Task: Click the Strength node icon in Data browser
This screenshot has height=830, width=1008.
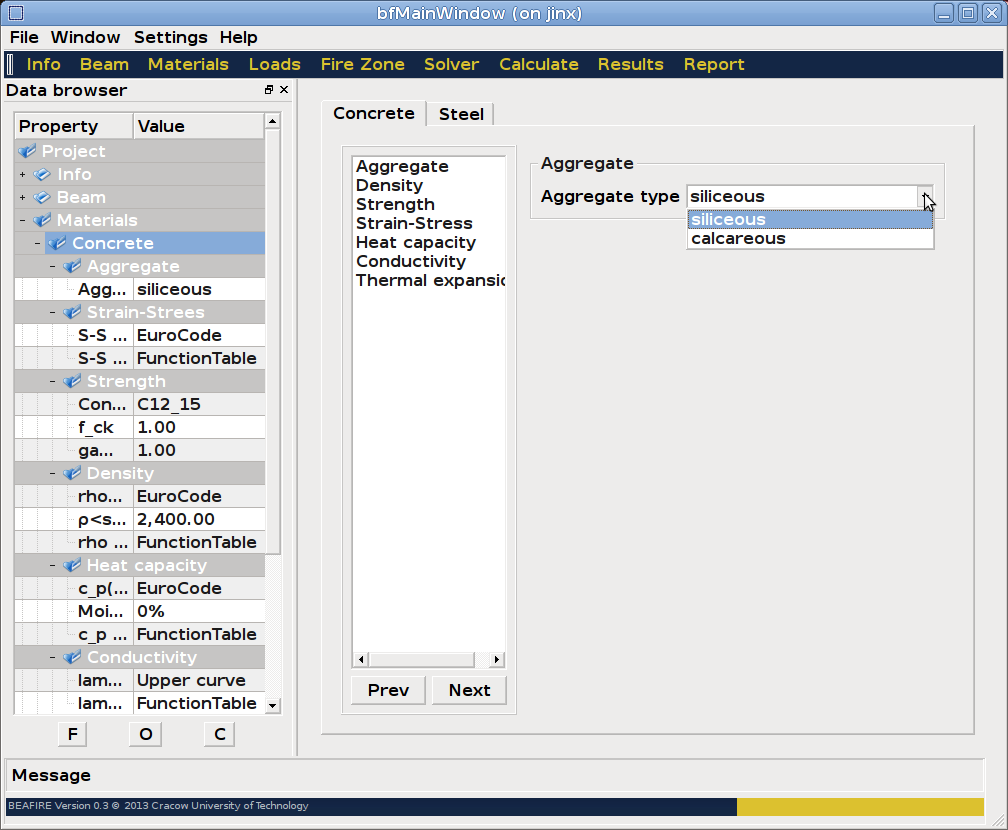Action: click(x=72, y=381)
